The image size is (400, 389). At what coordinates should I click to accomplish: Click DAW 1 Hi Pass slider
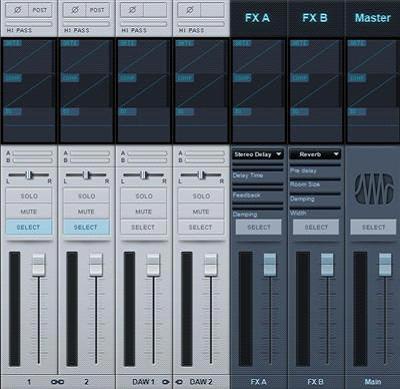[x=143, y=24]
